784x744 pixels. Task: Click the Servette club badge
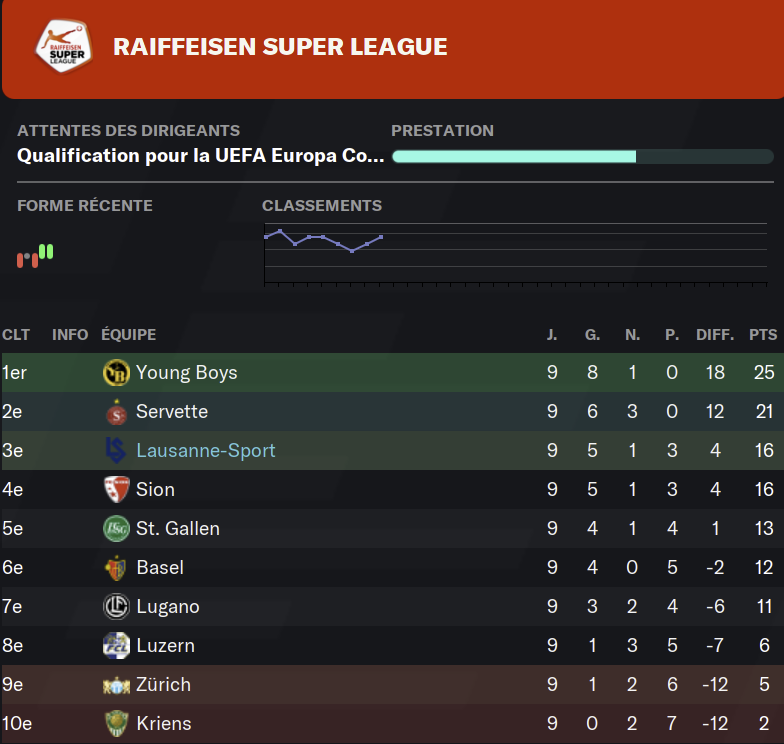point(116,412)
